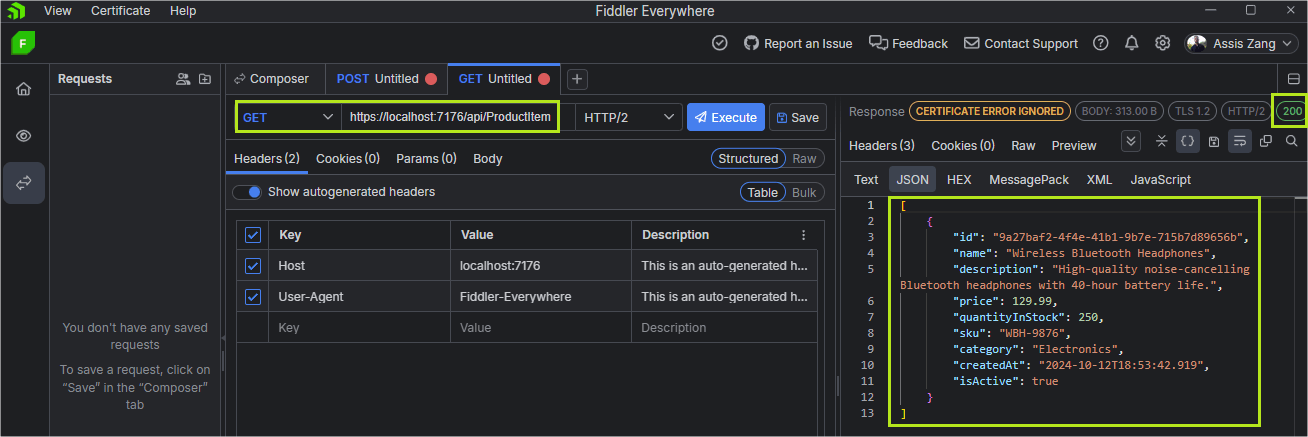The image size is (1308, 437).
Task: Toggle the layout panel icon at right
Action: (x=1294, y=79)
